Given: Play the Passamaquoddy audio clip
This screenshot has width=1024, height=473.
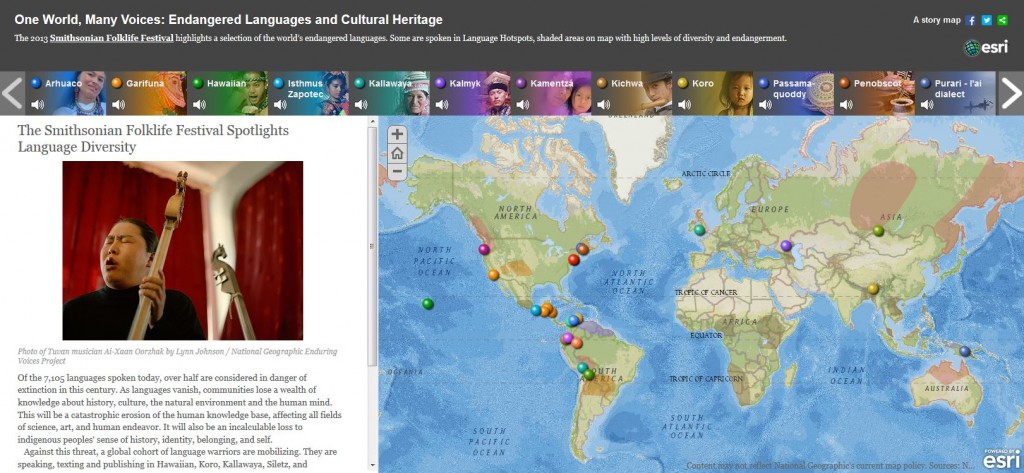Looking at the screenshot, I should 765,104.
